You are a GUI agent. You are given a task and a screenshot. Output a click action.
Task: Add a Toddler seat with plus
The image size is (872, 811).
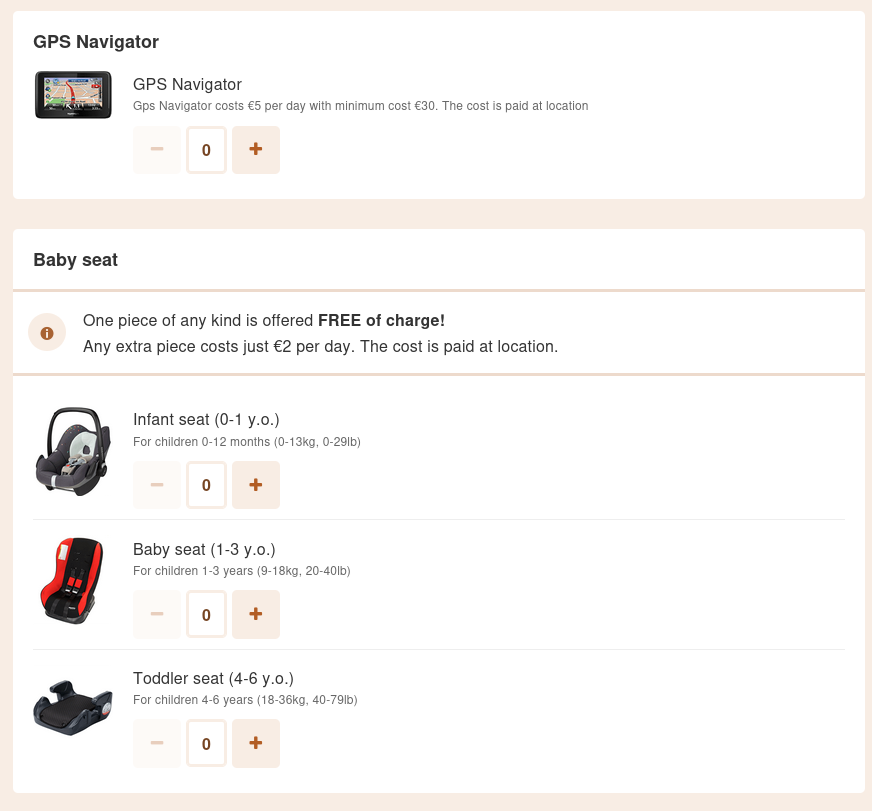pyautogui.click(x=256, y=743)
